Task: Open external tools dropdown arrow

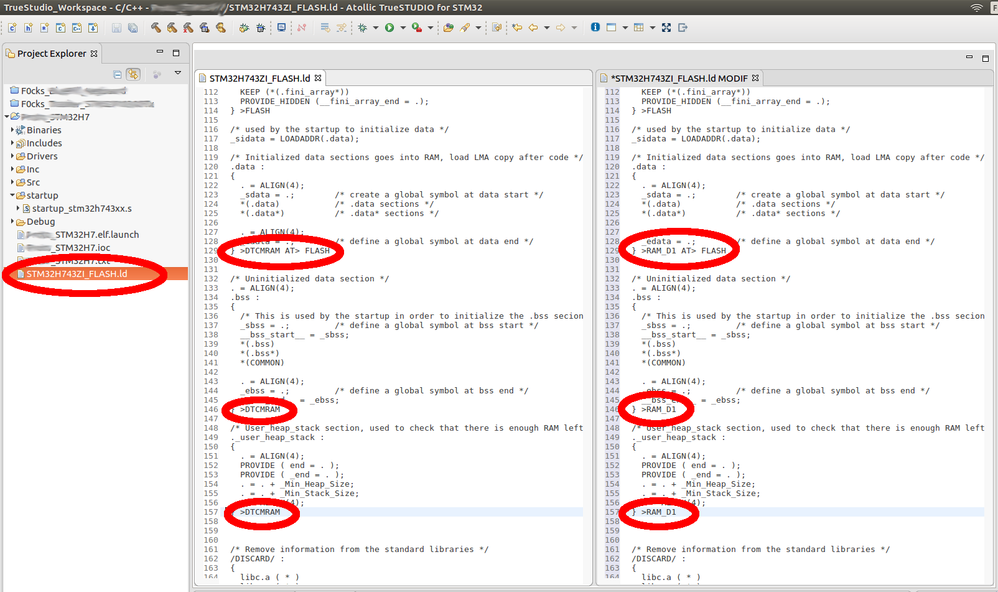Action: pos(430,28)
